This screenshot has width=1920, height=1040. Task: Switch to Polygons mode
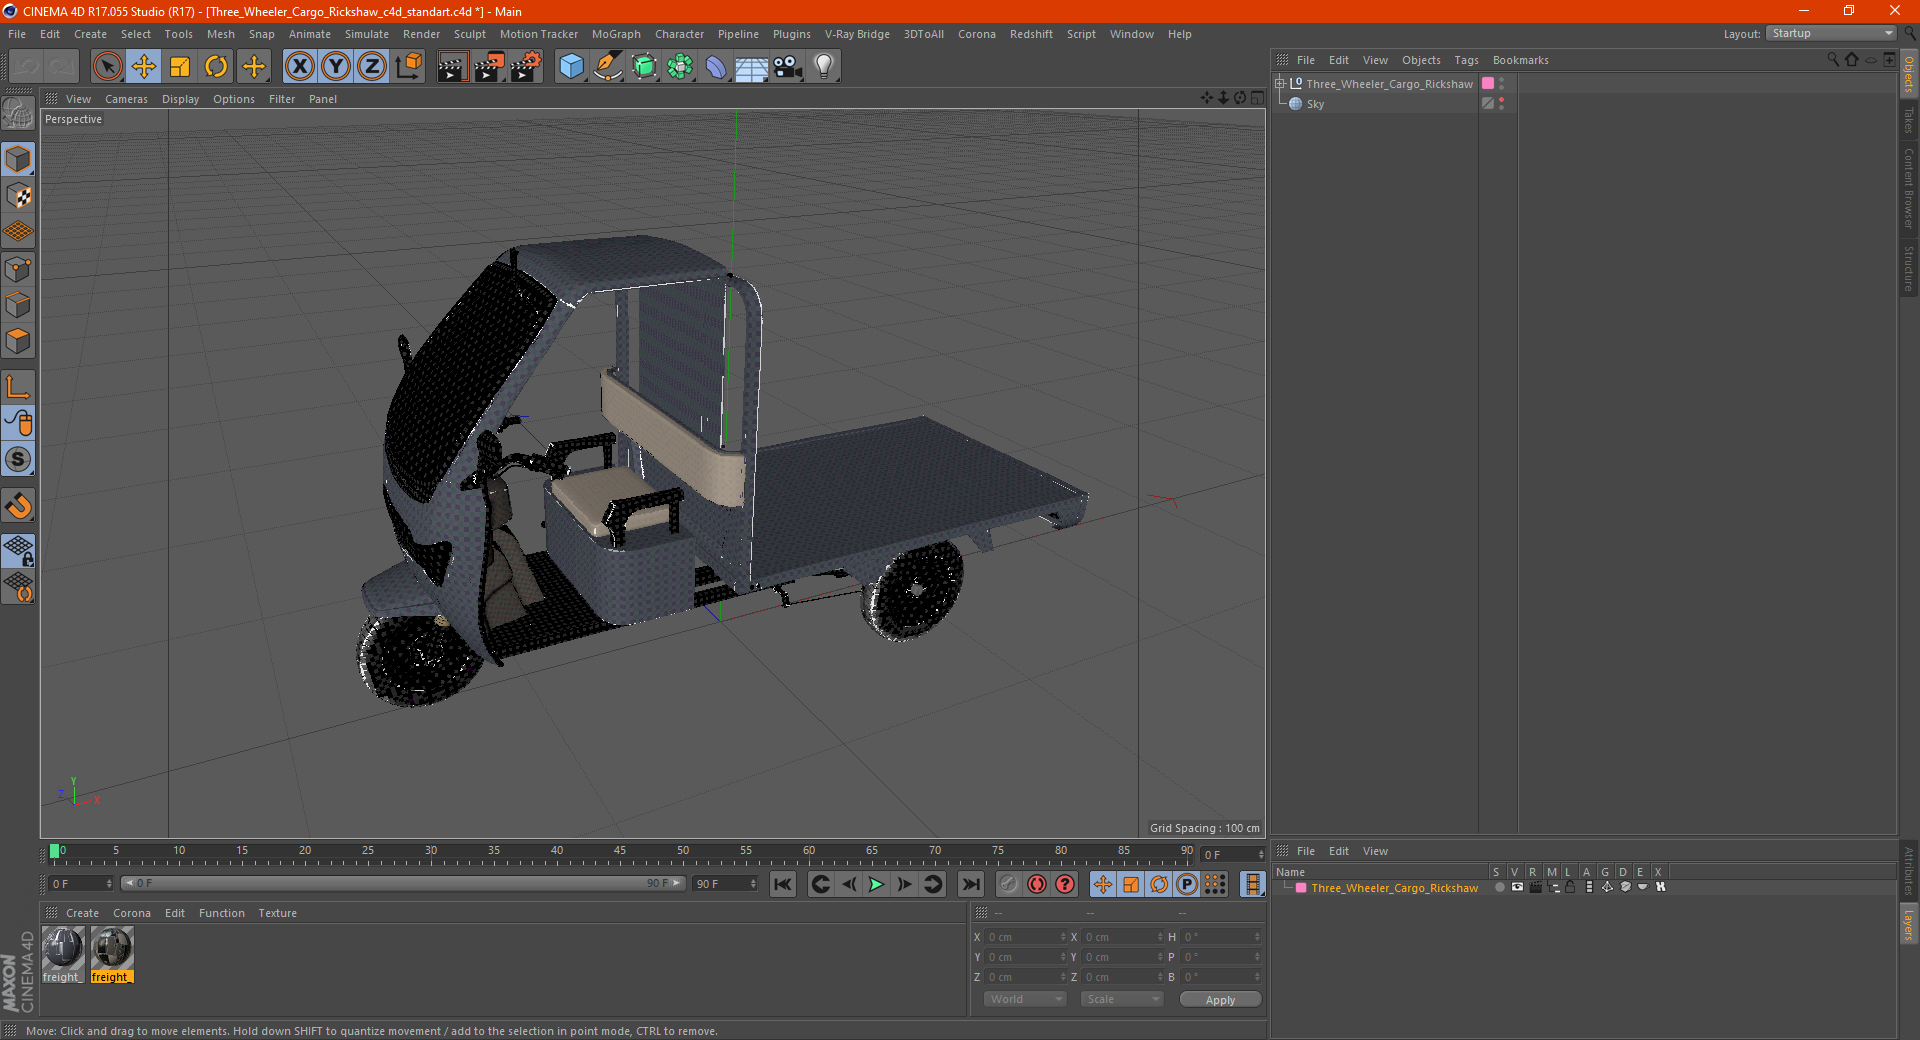(18, 341)
